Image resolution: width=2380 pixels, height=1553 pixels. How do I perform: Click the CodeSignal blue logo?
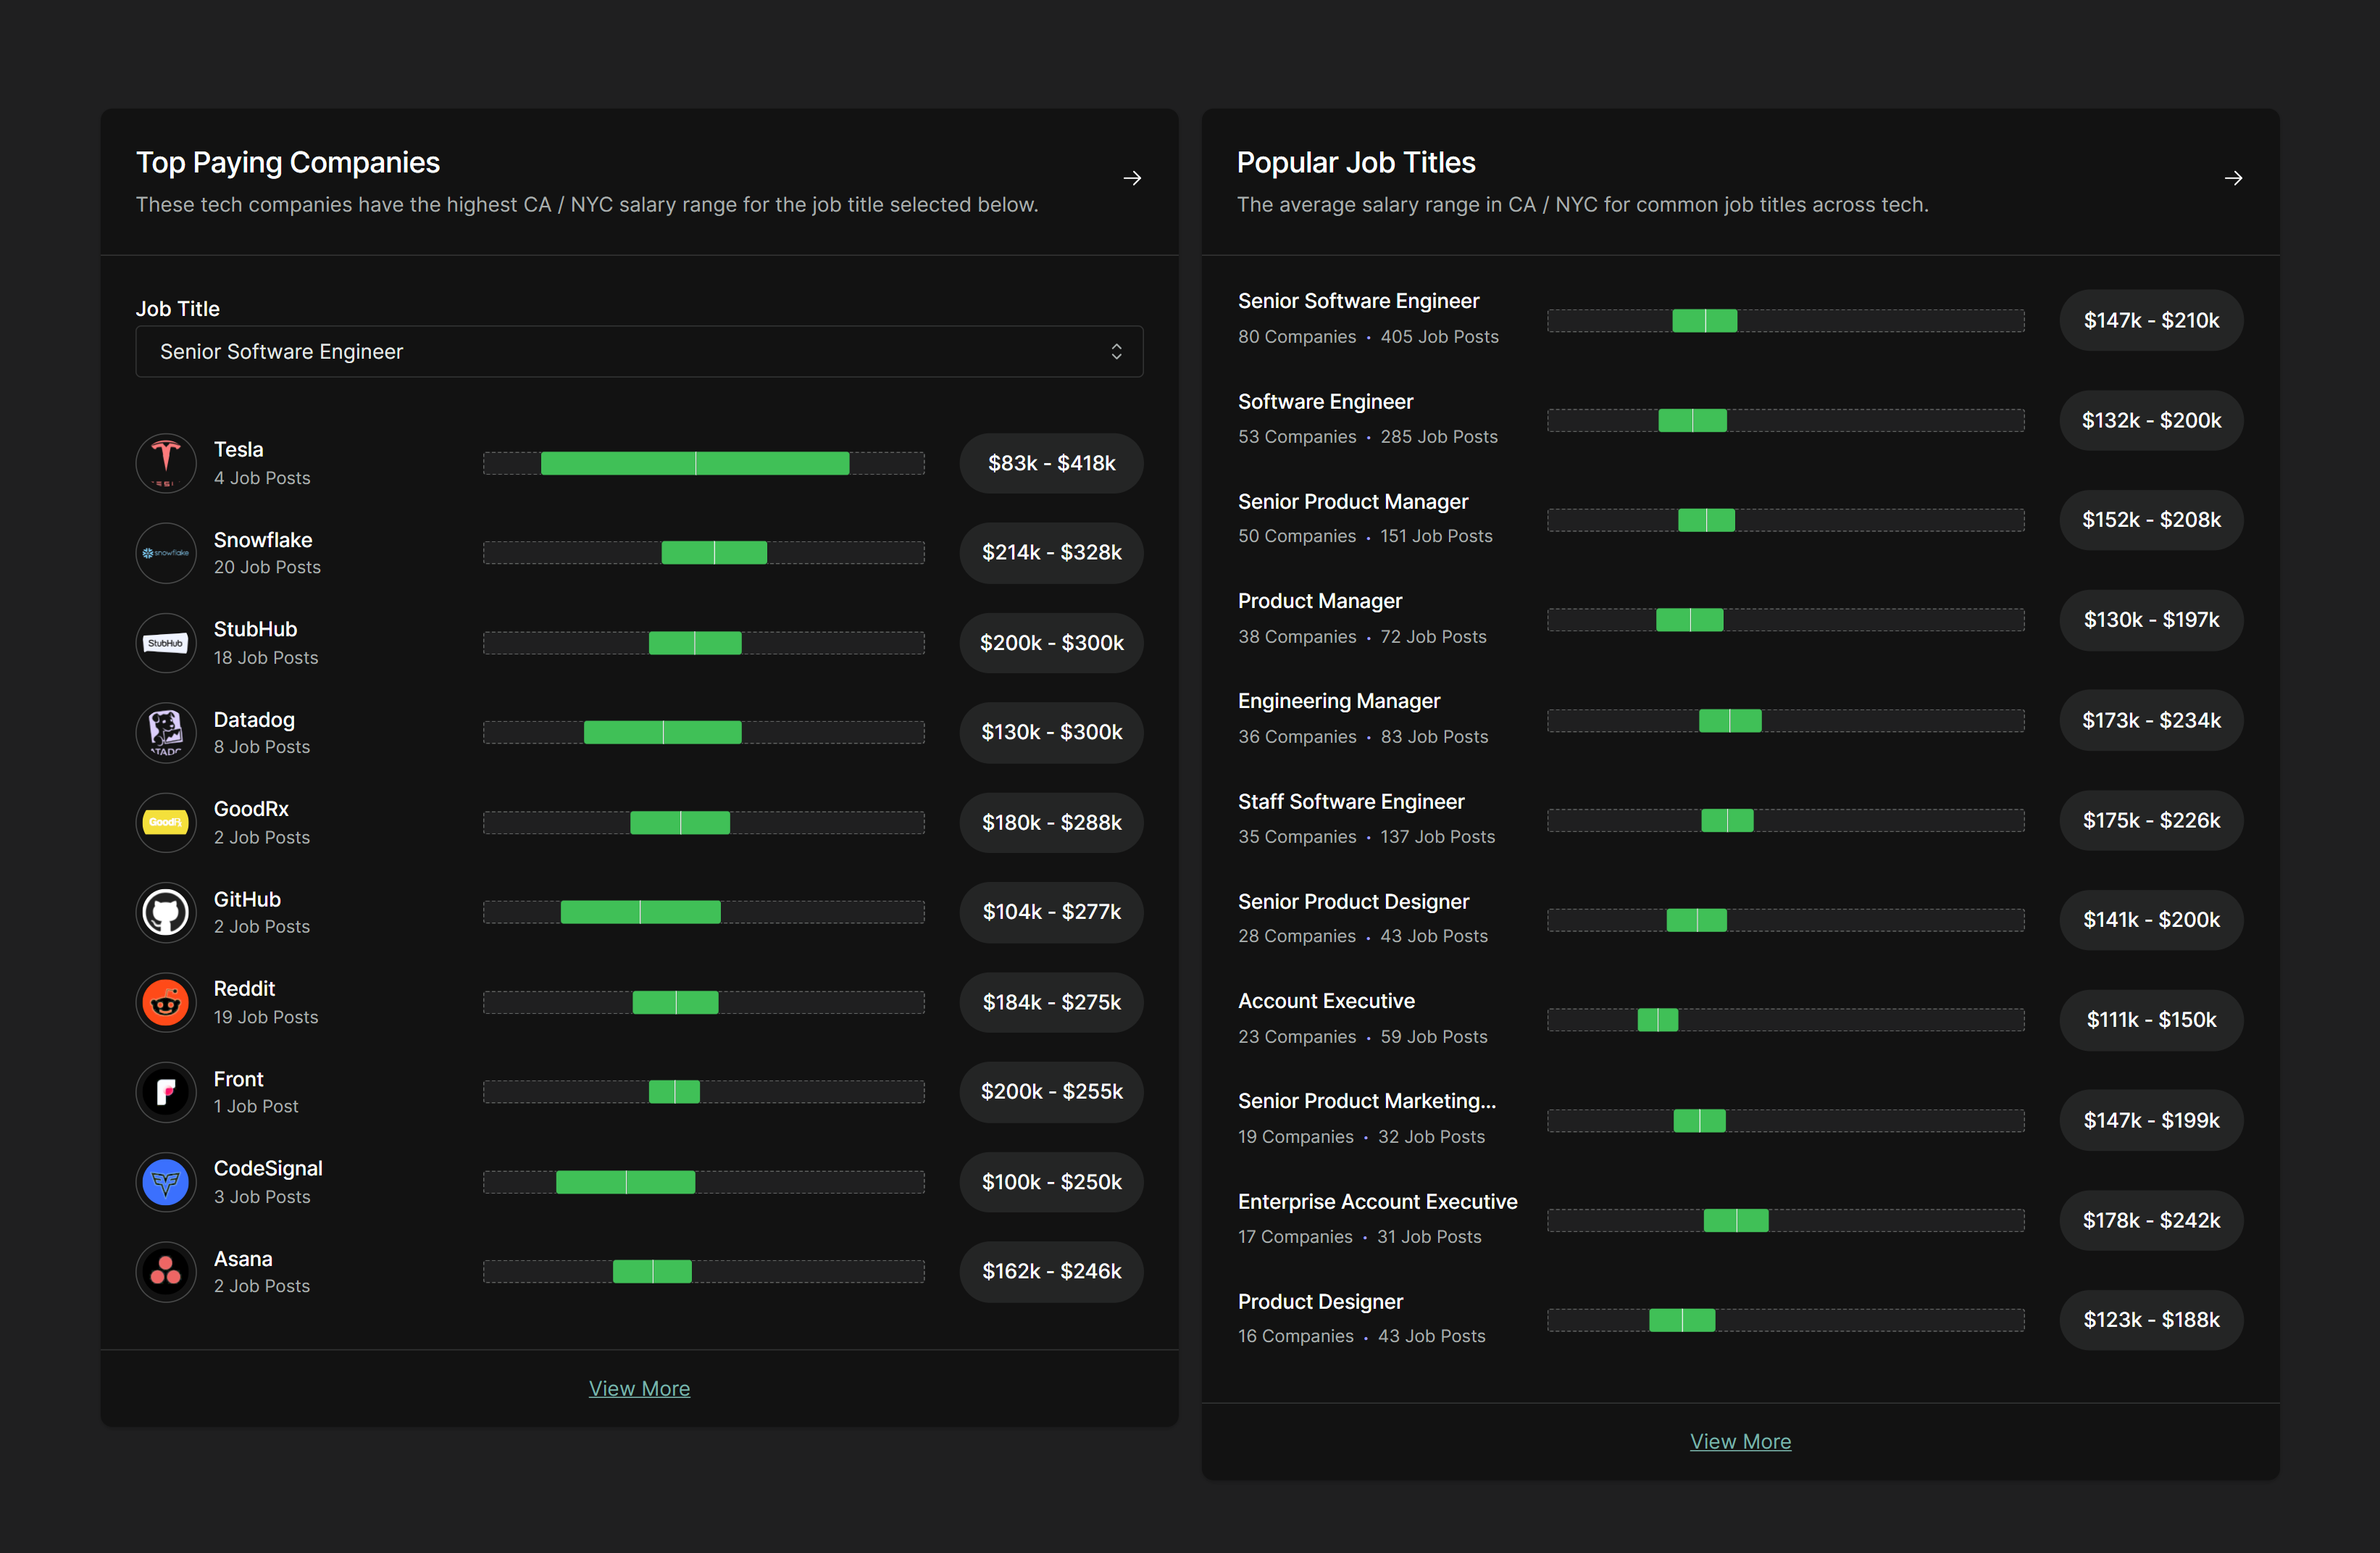point(165,1182)
